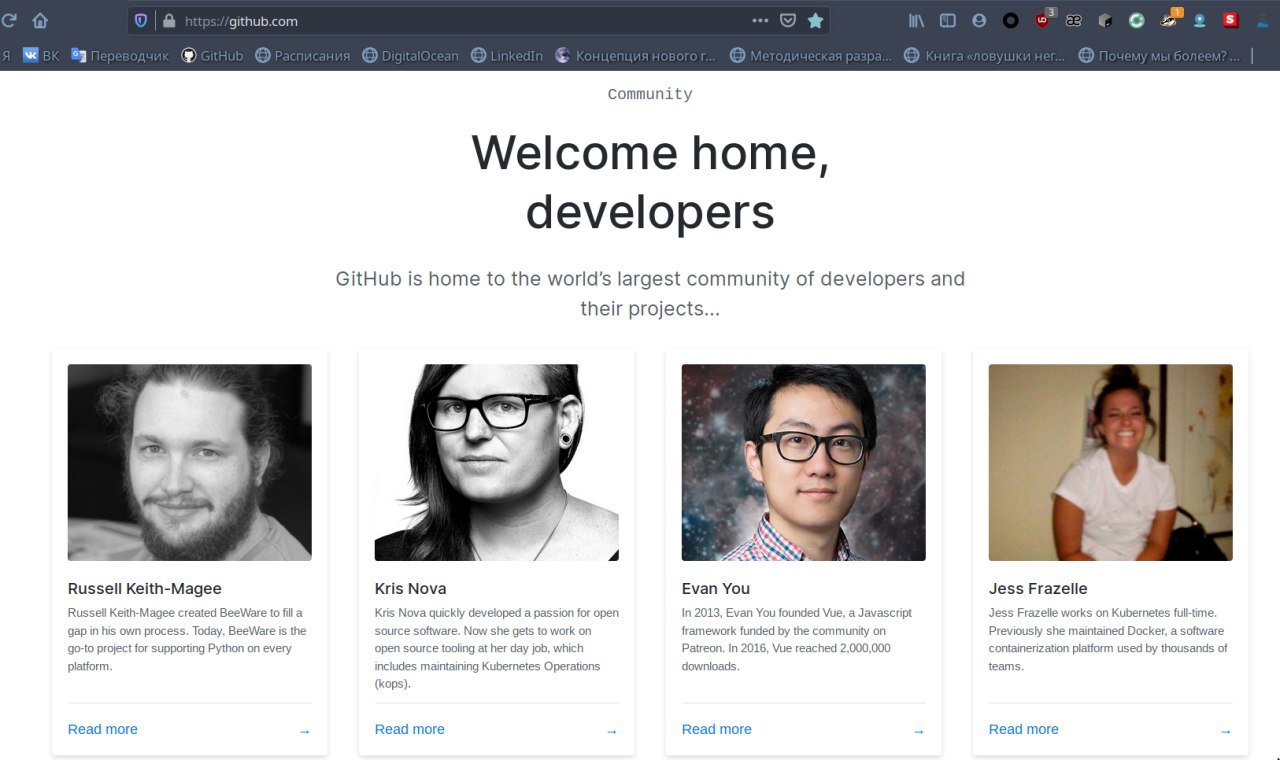The width and height of the screenshot is (1280, 760).
Task: Open the LinkedIn bookmark
Action: (x=507, y=56)
